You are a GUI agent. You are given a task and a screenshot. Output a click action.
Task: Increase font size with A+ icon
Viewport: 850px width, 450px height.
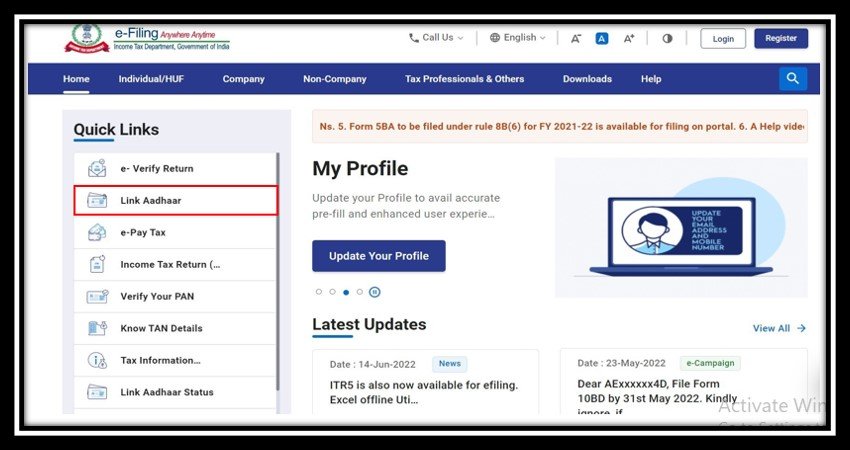click(x=629, y=38)
